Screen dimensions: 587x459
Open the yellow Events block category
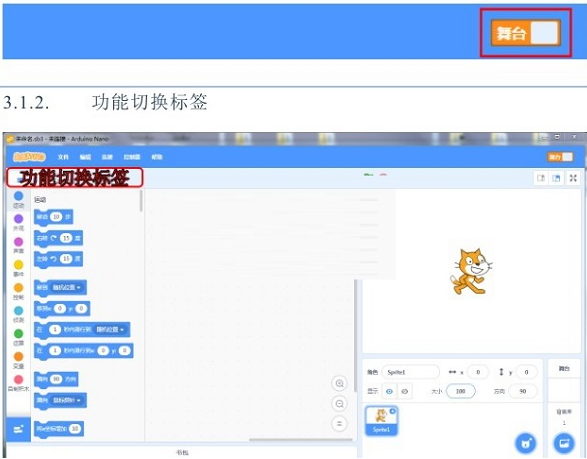click(x=18, y=265)
